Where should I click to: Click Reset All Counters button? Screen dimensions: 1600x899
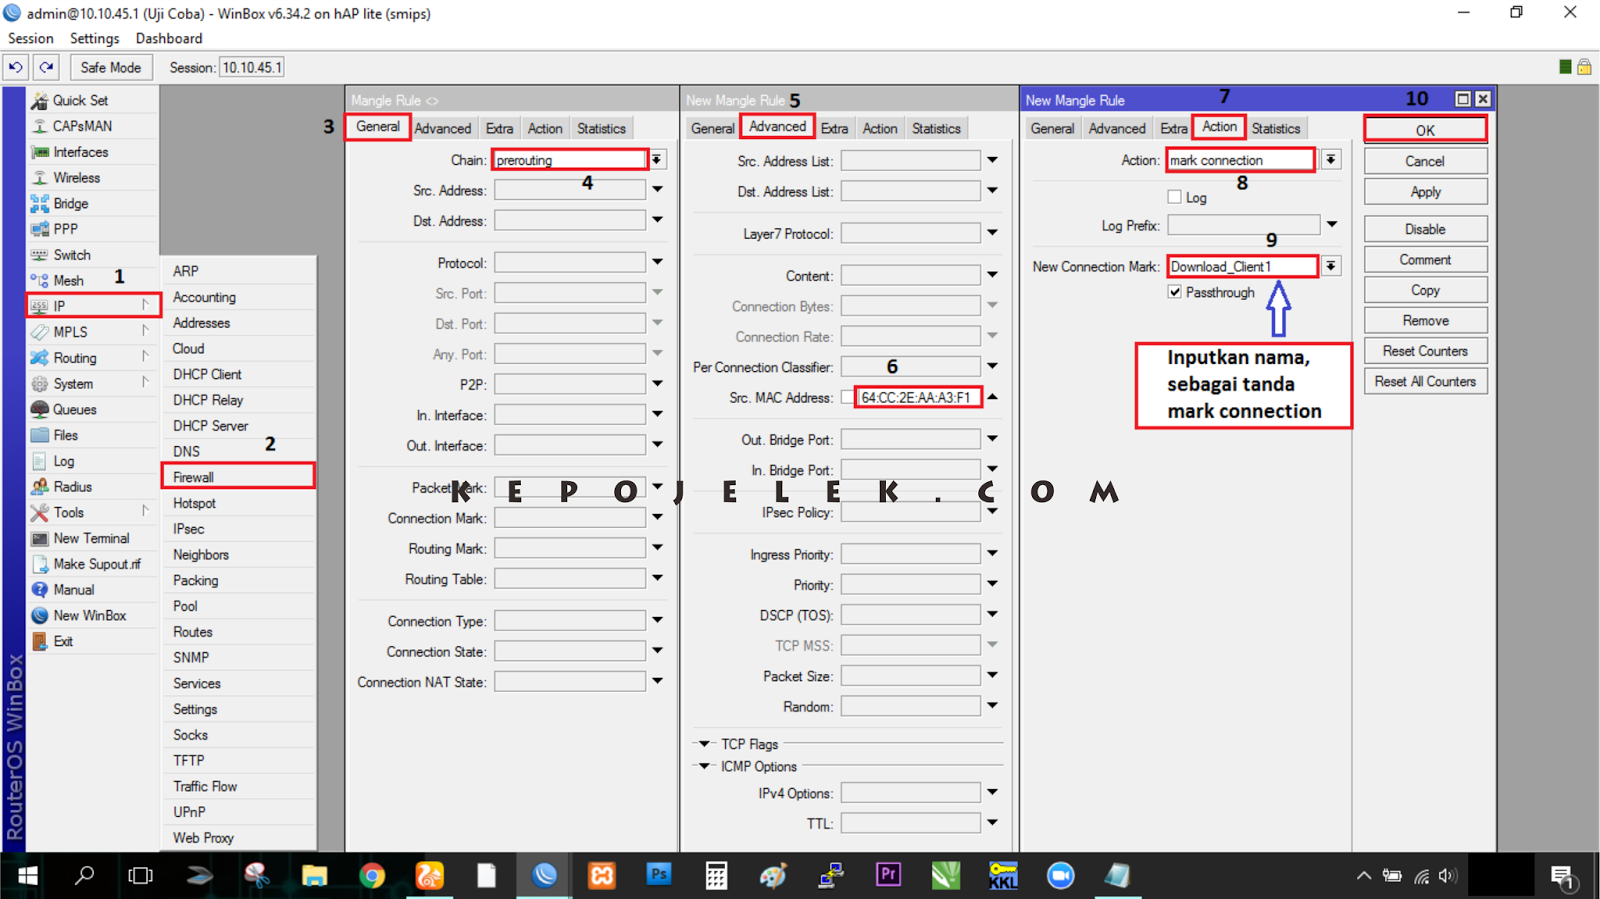coord(1425,382)
